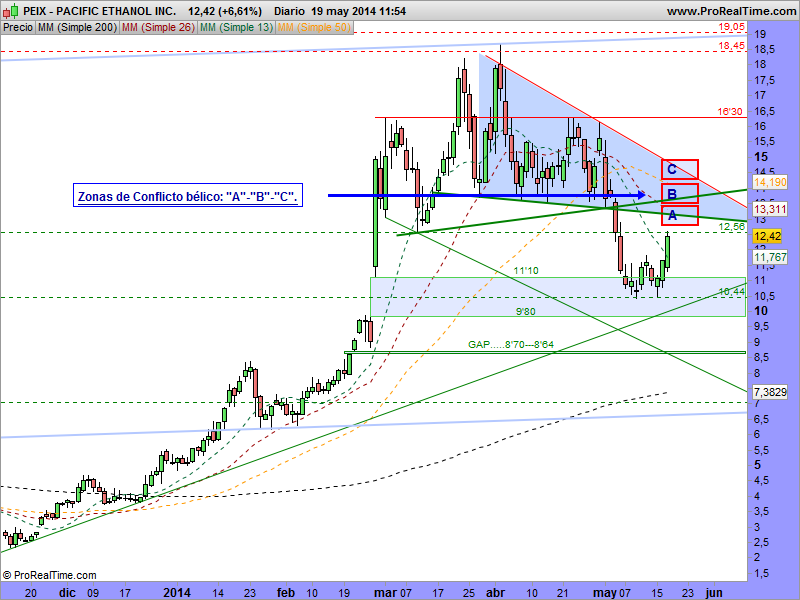800x600 pixels.
Task: Click the abr marker on the time axis
Action: pyautogui.click(x=495, y=592)
